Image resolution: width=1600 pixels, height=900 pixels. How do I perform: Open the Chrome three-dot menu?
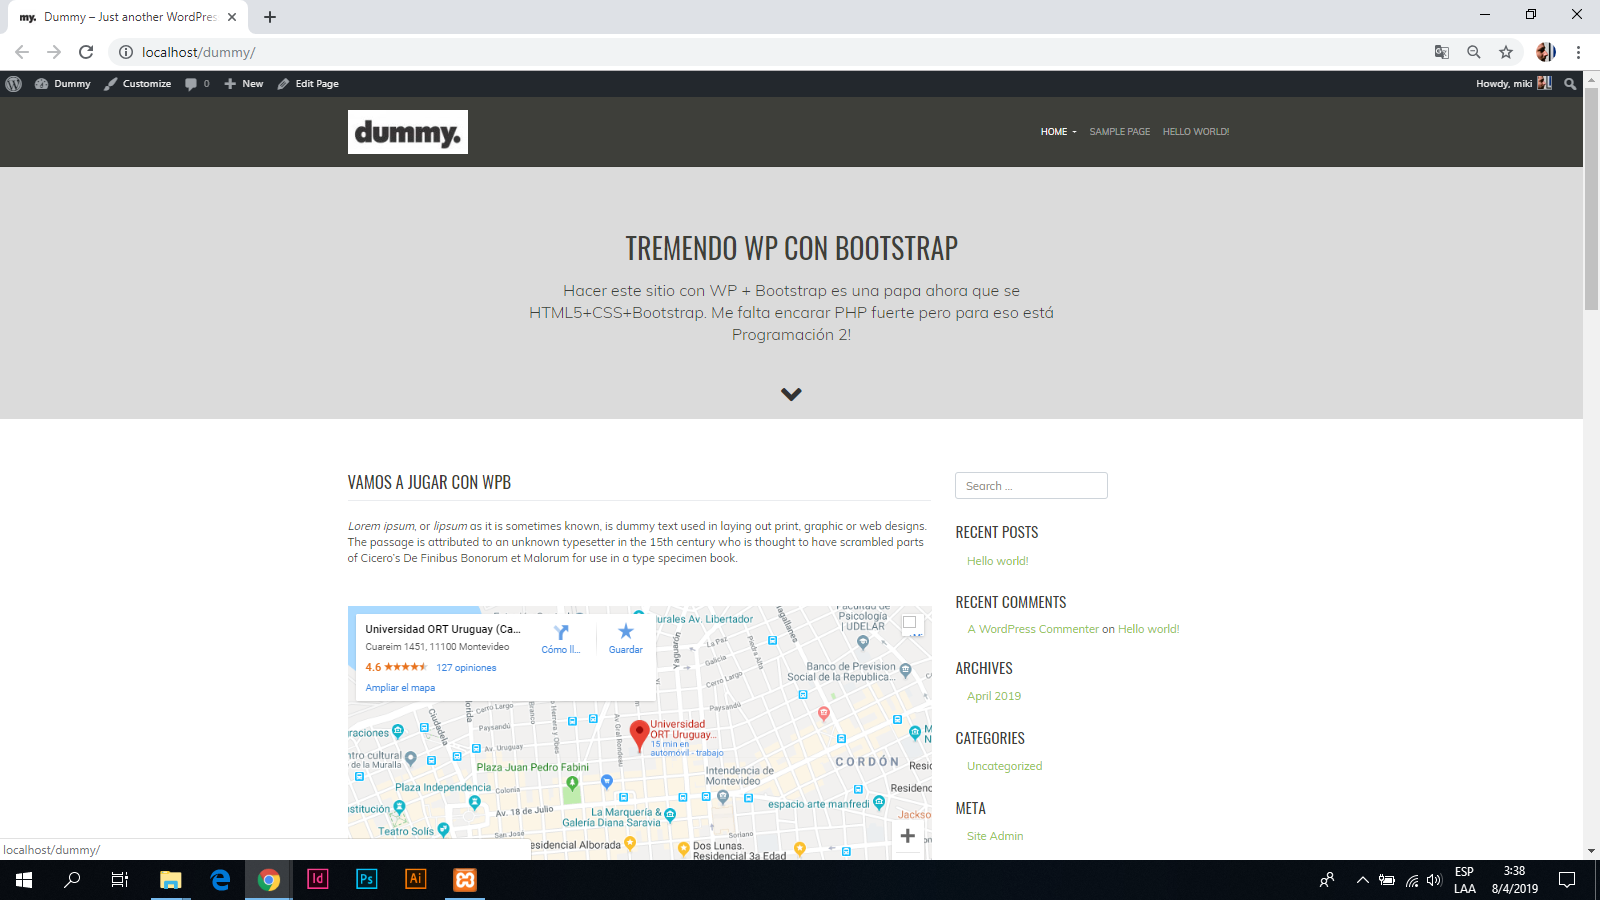click(x=1578, y=52)
